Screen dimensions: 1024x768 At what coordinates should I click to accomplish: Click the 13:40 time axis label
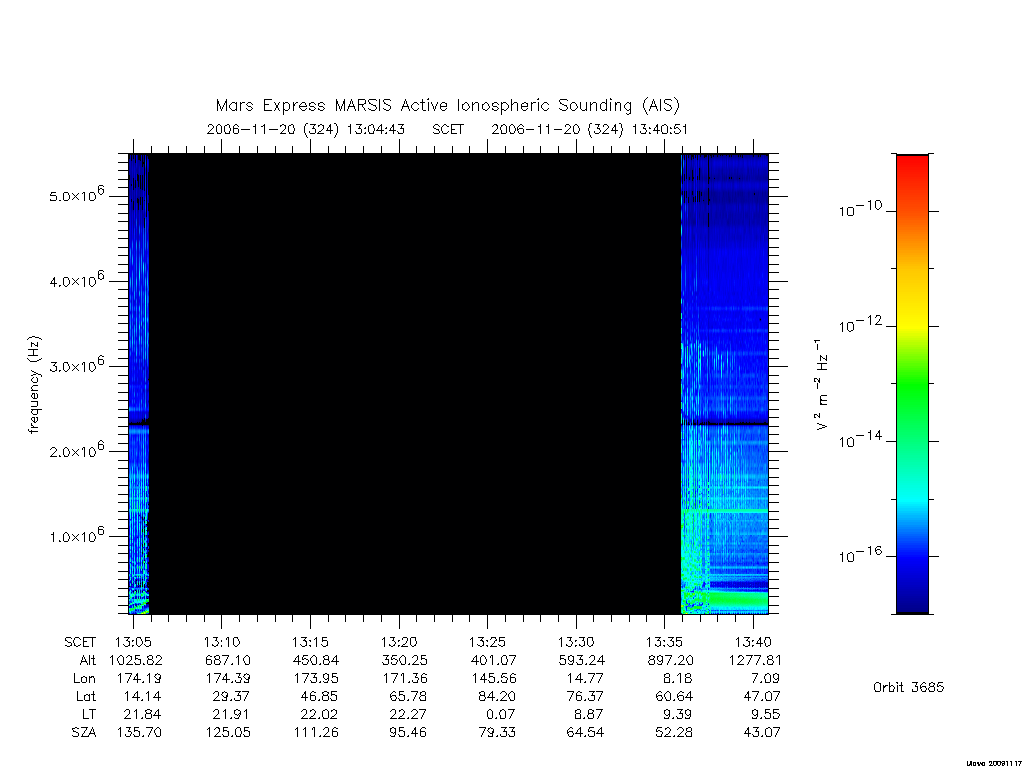tap(753, 642)
